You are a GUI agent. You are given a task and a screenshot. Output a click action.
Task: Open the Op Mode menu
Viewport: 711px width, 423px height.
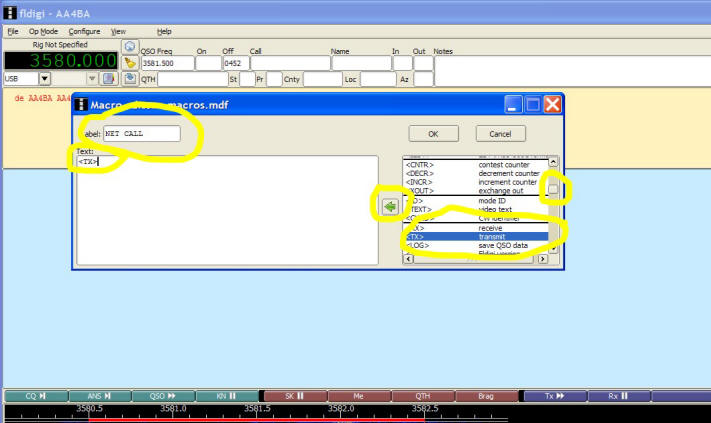[x=43, y=31]
